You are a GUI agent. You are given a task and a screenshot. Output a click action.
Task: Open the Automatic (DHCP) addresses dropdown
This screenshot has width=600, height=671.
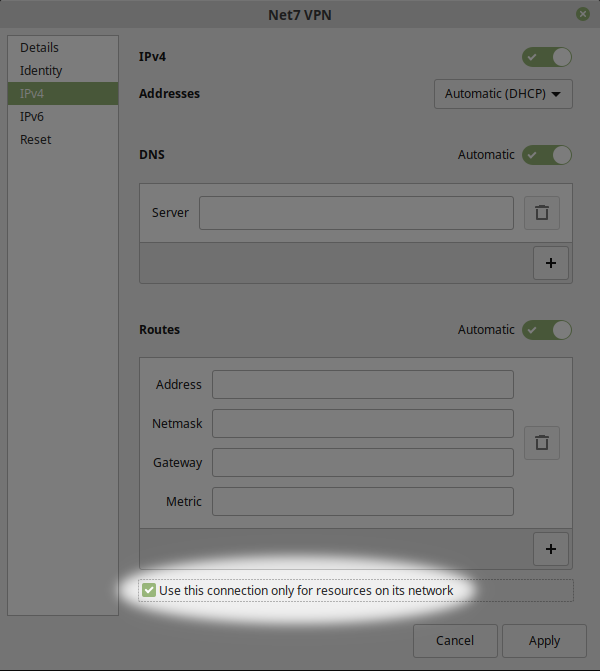(x=503, y=94)
